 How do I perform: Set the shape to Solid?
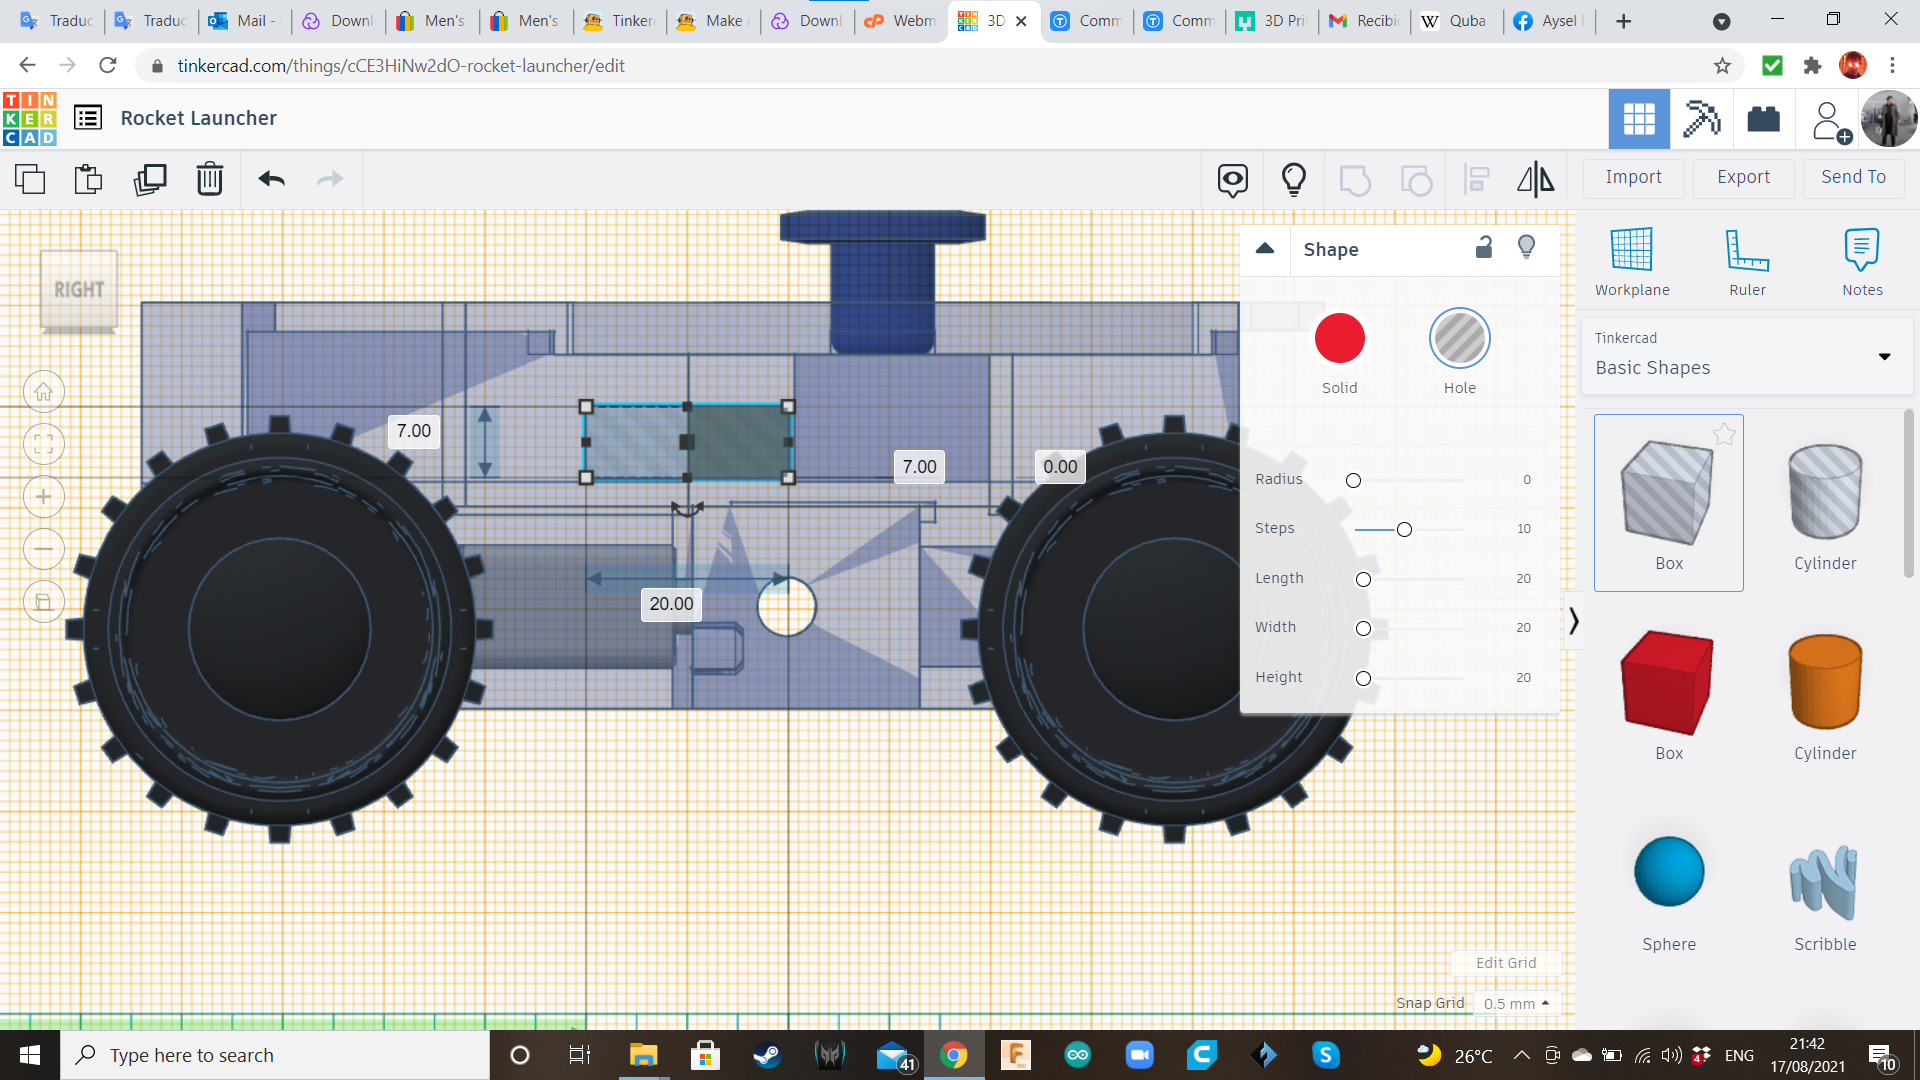1339,339
